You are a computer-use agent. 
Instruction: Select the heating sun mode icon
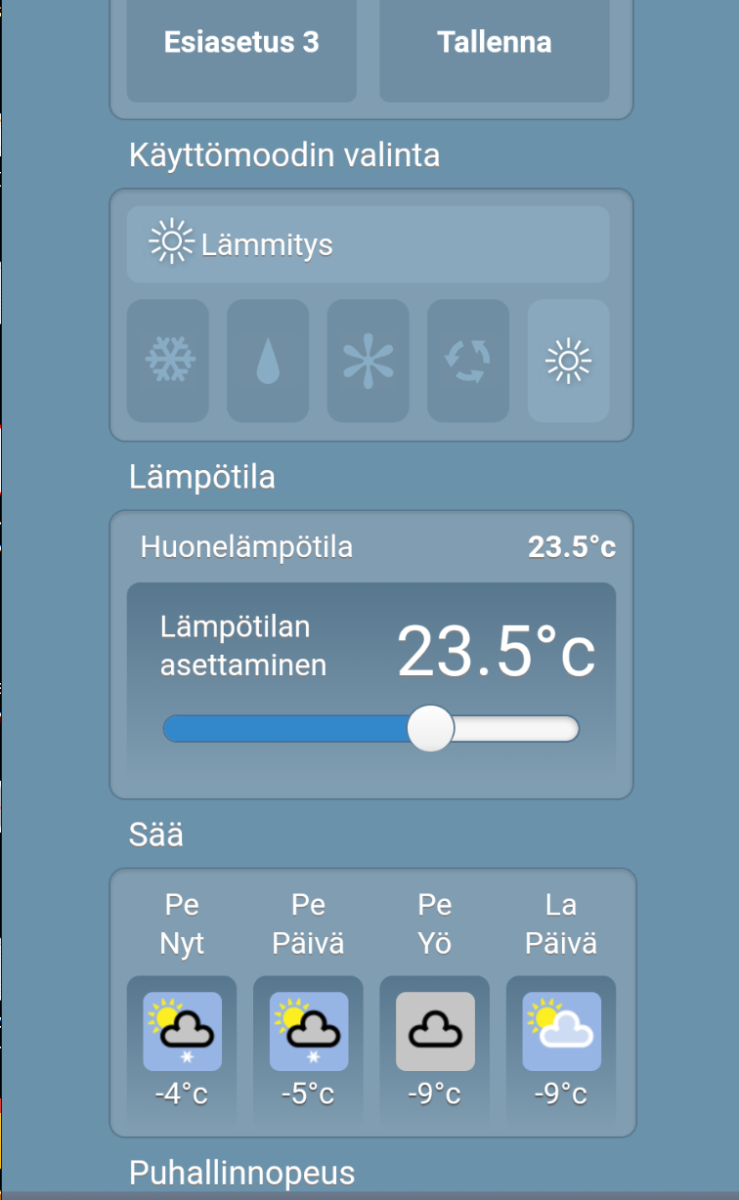click(x=568, y=360)
